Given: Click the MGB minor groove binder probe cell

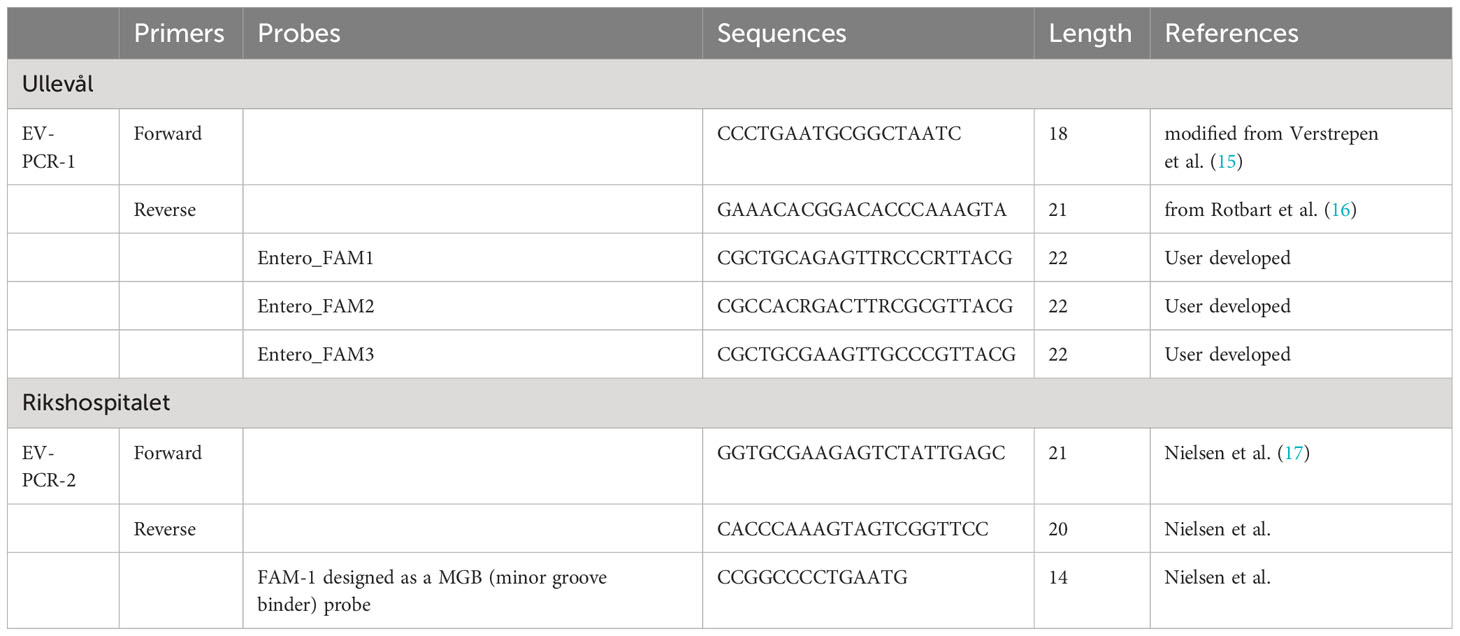Looking at the screenshot, I should [472, 590].
